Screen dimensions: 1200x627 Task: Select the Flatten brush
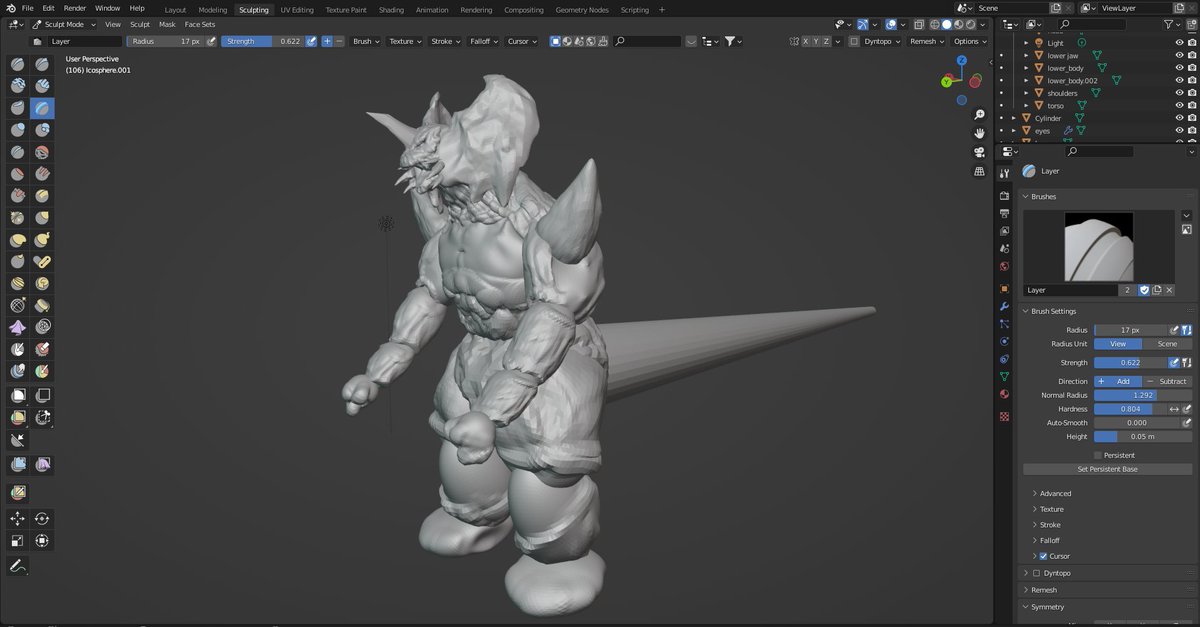18,174
